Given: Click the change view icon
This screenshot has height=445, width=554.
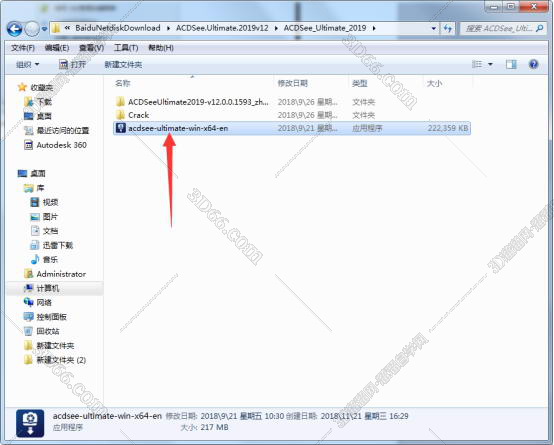Looking at the screenshot, I should [477, 64].
